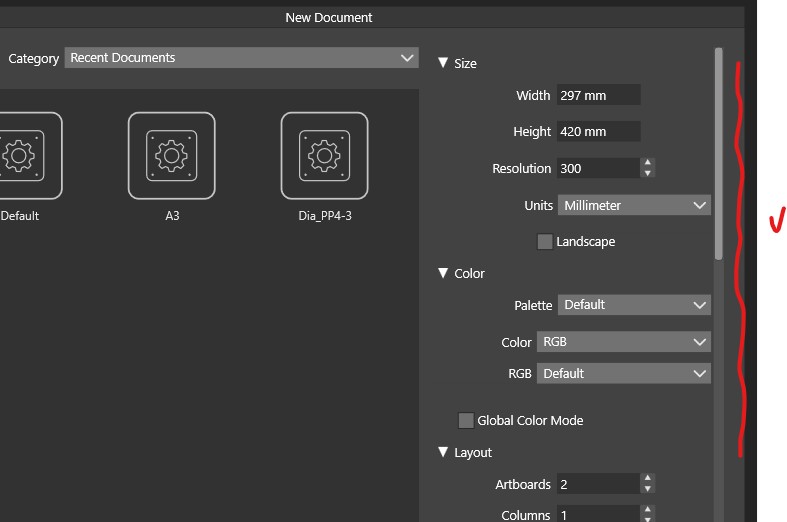Toggle the Global Color Mode checkbox
This screenshot has width=787, height=522.
pos(466,421)
